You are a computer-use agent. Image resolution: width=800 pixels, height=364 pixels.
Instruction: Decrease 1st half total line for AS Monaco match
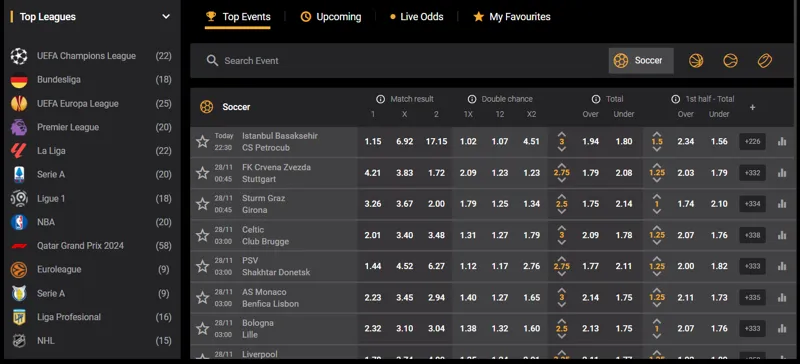(x=657, y=305)
